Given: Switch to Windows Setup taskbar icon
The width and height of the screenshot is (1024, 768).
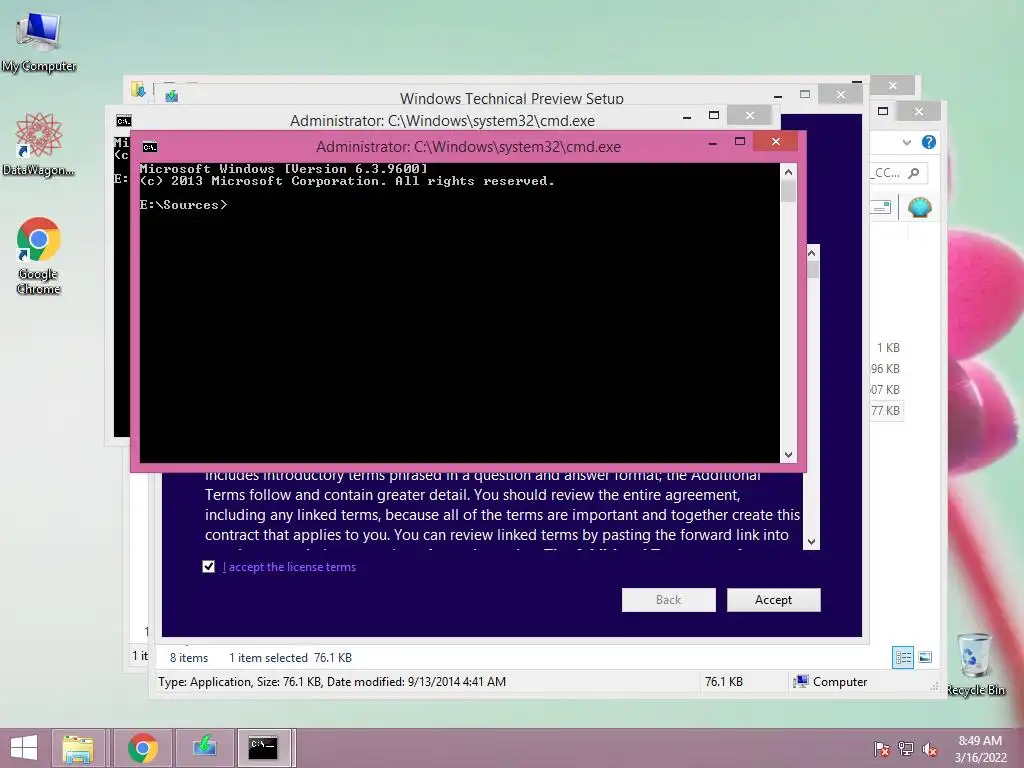Looking at the screenshot, I should (x=204, y=748).
